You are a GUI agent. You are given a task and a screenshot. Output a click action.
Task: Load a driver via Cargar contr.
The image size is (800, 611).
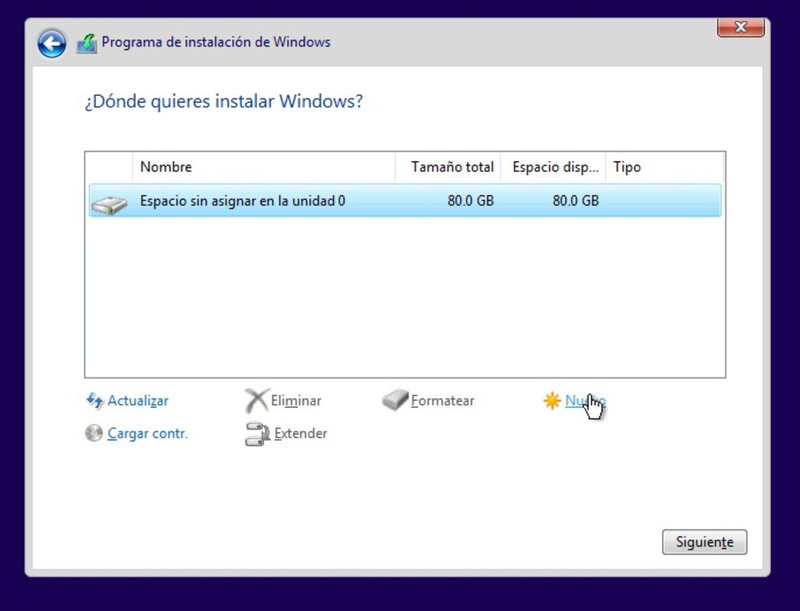[x=147, y=434]
